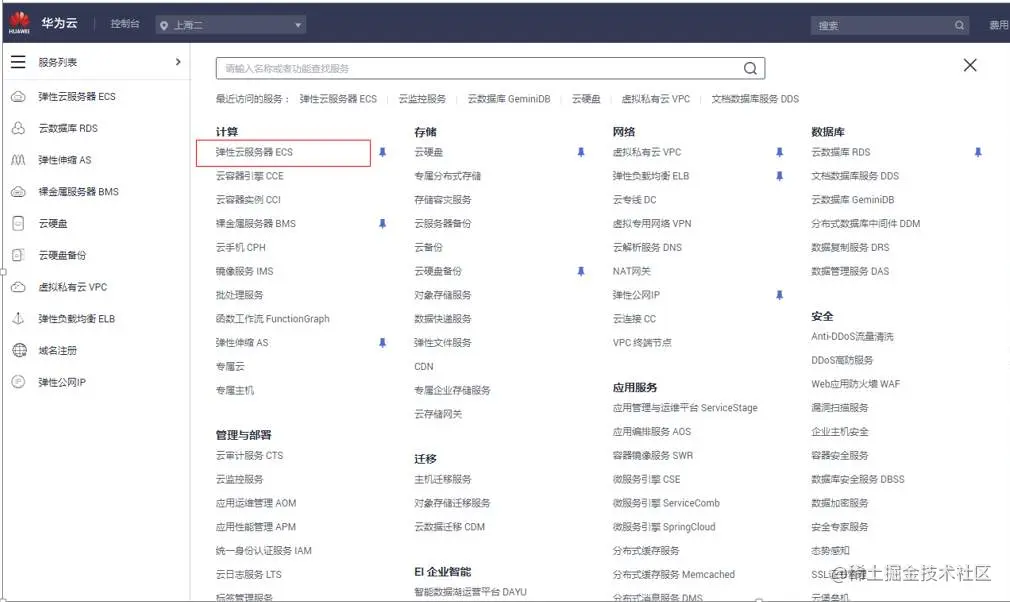The image size is (1010, 602).
Task: Open the 上海二 region dropdown
Action: pyautogui.click(x=231, y=25)
